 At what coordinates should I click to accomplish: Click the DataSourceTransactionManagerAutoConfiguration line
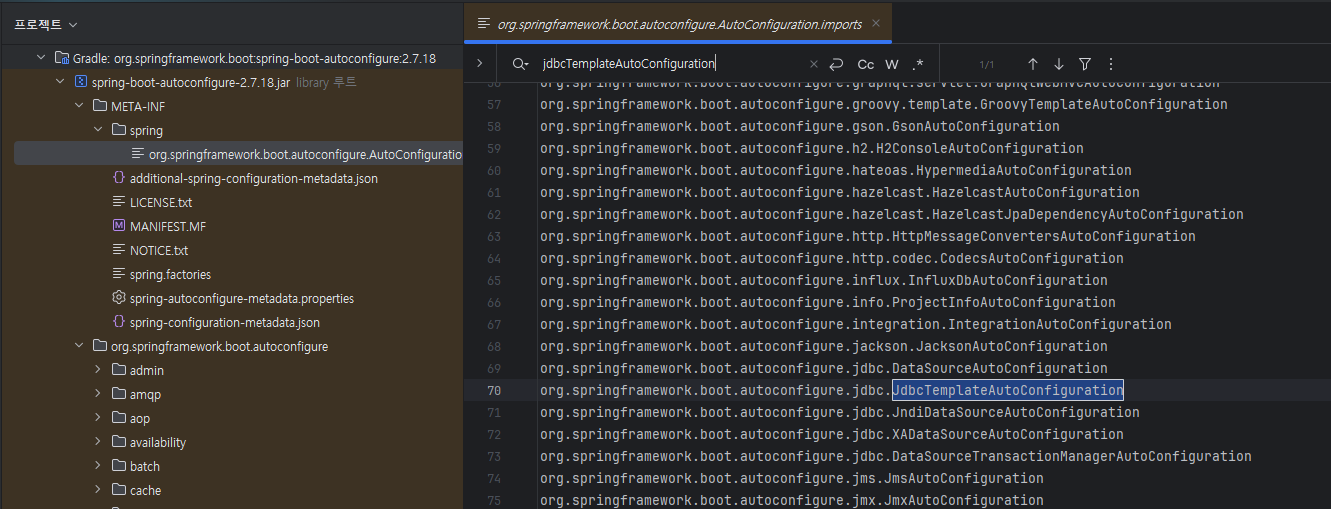tap(896, 456)
